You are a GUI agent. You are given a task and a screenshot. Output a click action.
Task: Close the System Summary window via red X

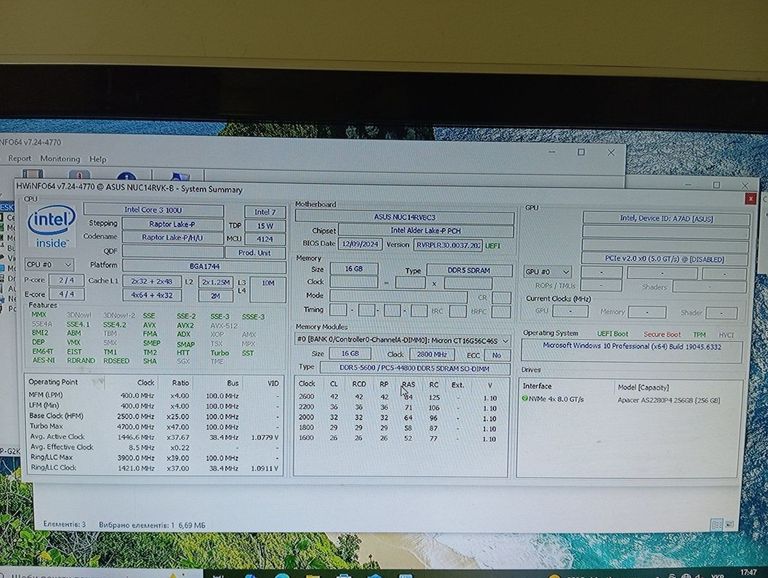tap(750, 199)
